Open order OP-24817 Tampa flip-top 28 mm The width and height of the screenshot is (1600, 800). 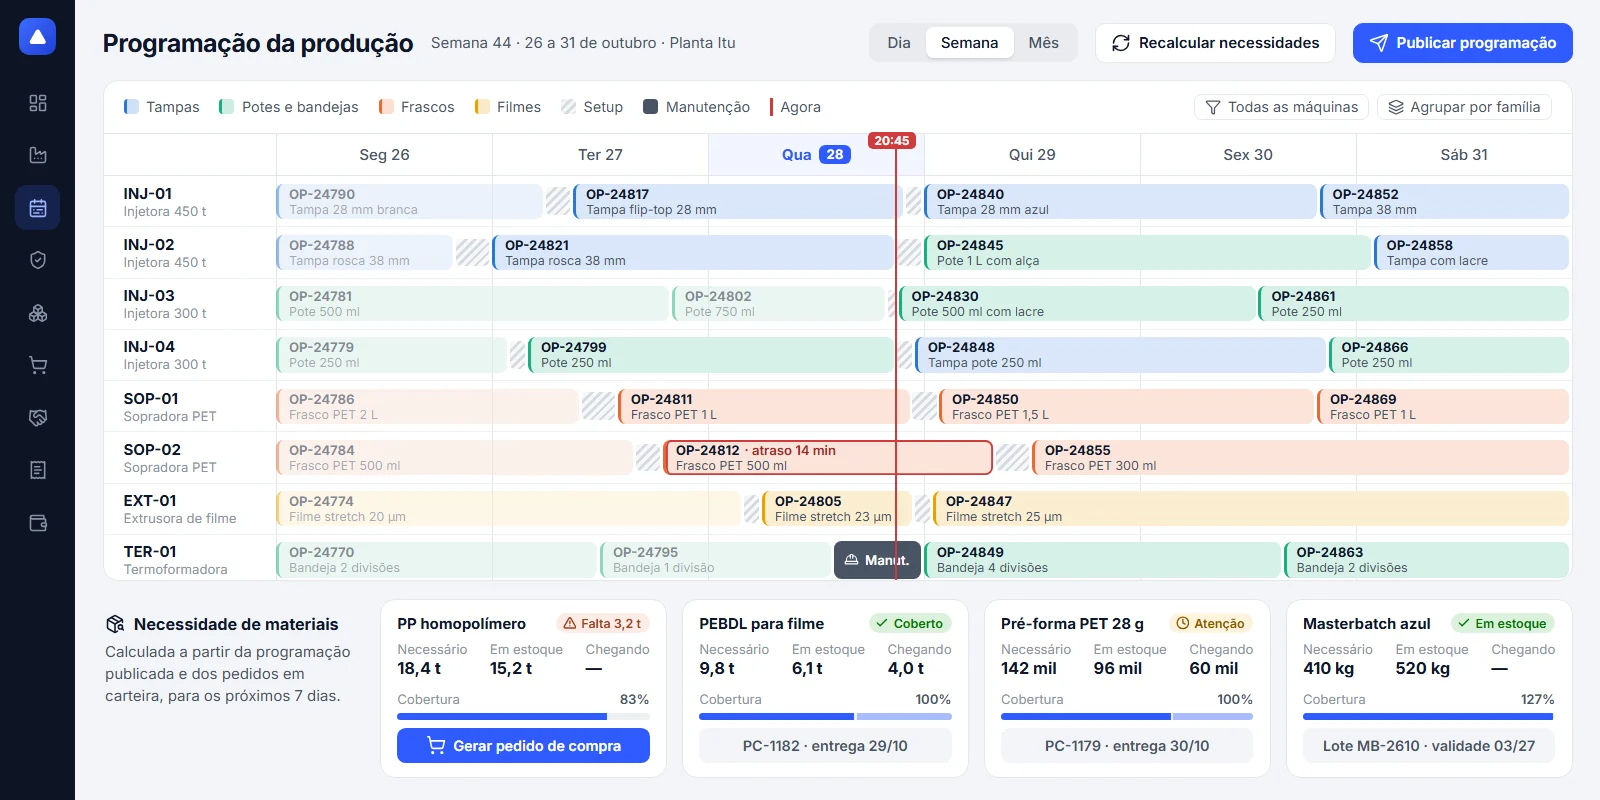click(x=736, y=202)
